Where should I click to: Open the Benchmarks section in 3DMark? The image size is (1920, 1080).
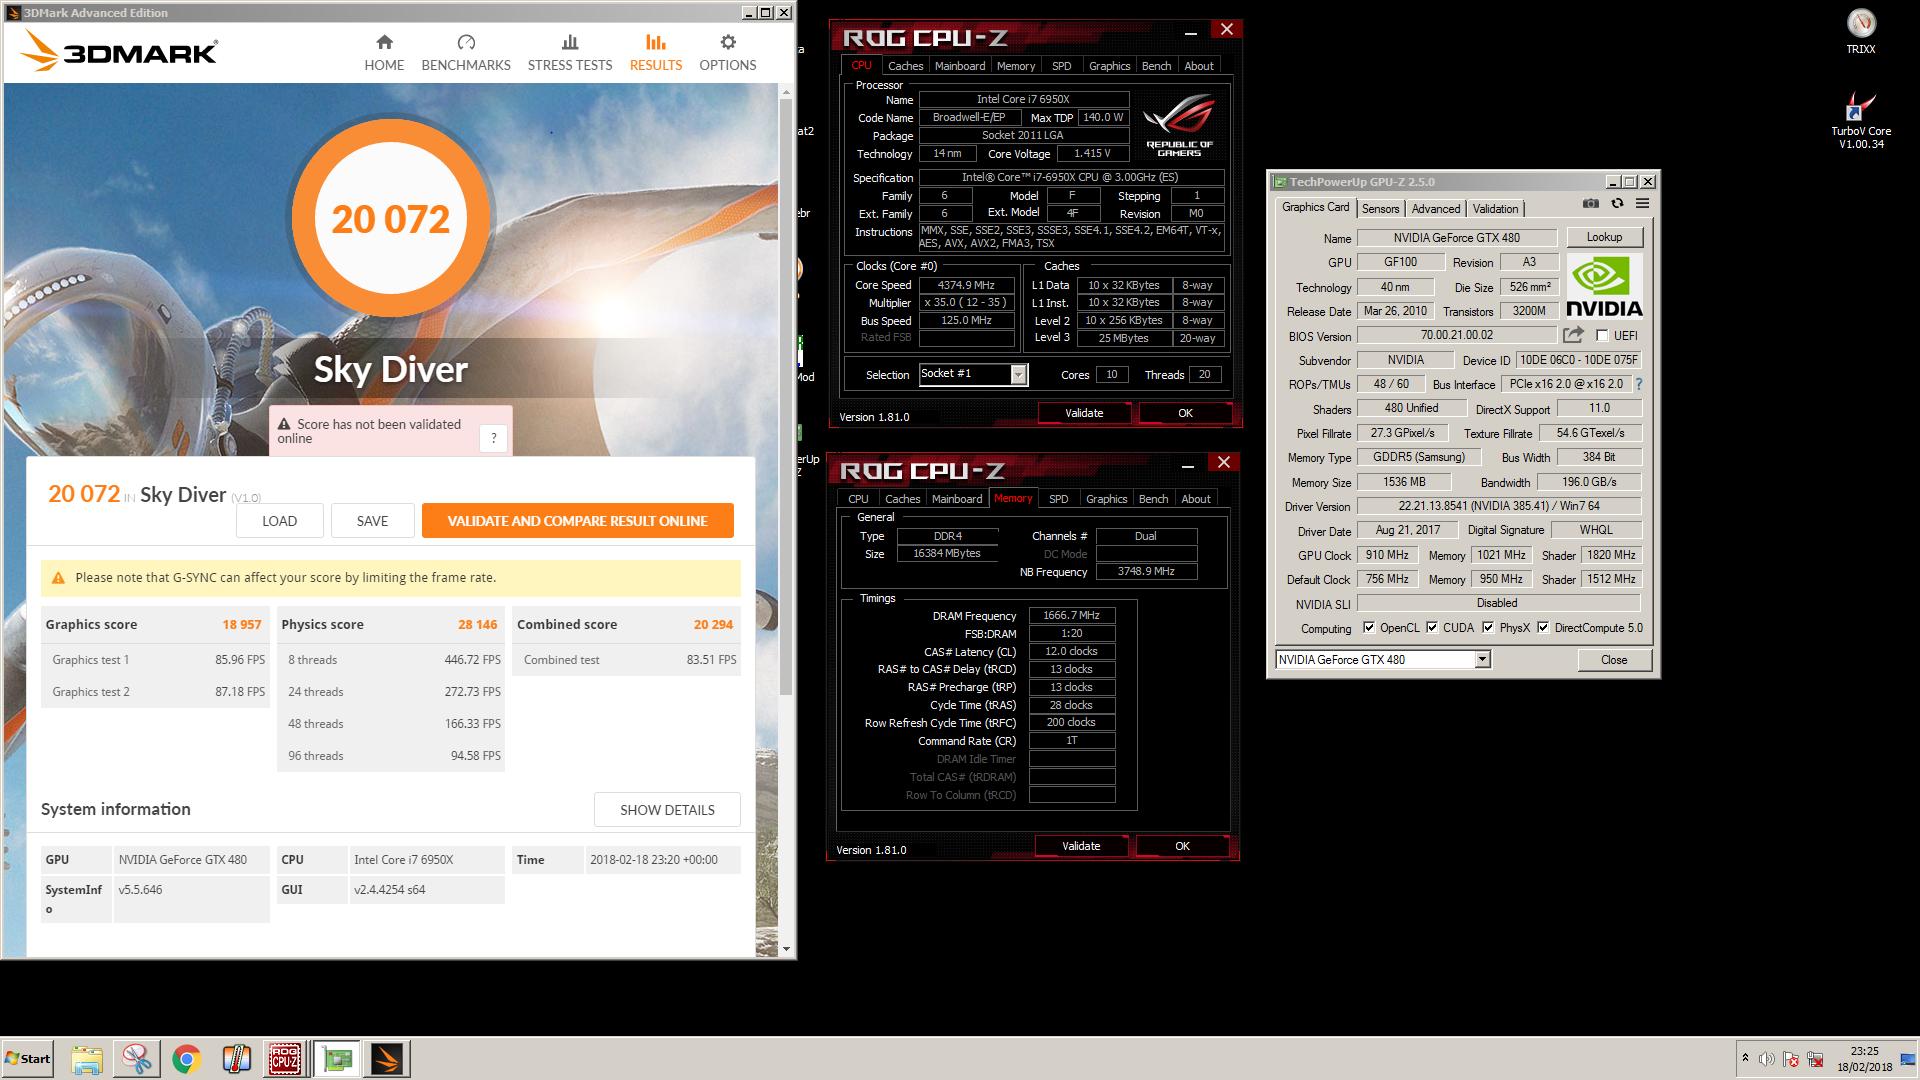point(466,53)
